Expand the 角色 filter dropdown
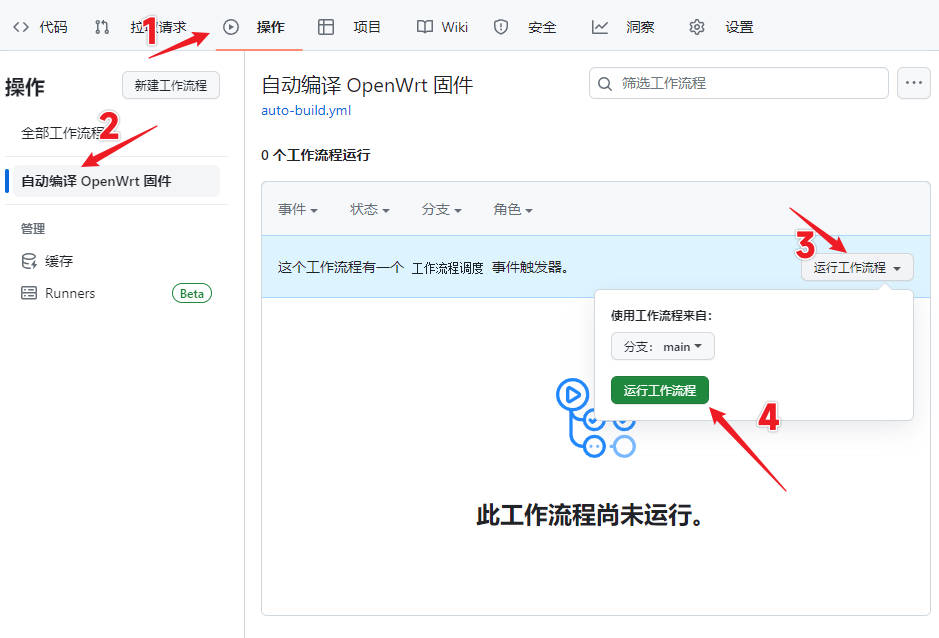This screenshot has height=638, width=939. click(513, 210)
